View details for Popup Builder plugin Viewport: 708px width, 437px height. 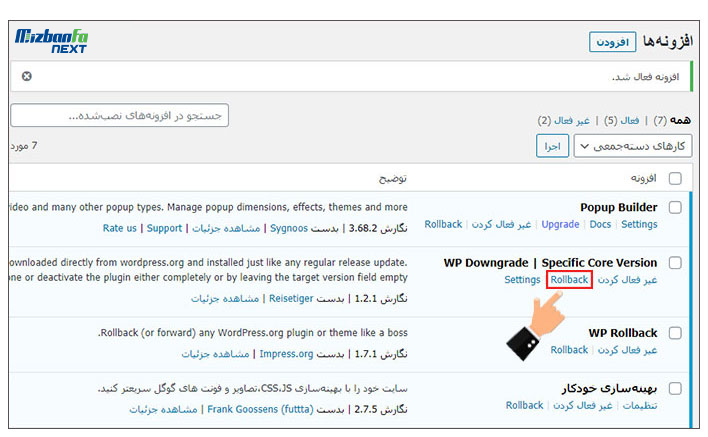[x=226, y=228]
